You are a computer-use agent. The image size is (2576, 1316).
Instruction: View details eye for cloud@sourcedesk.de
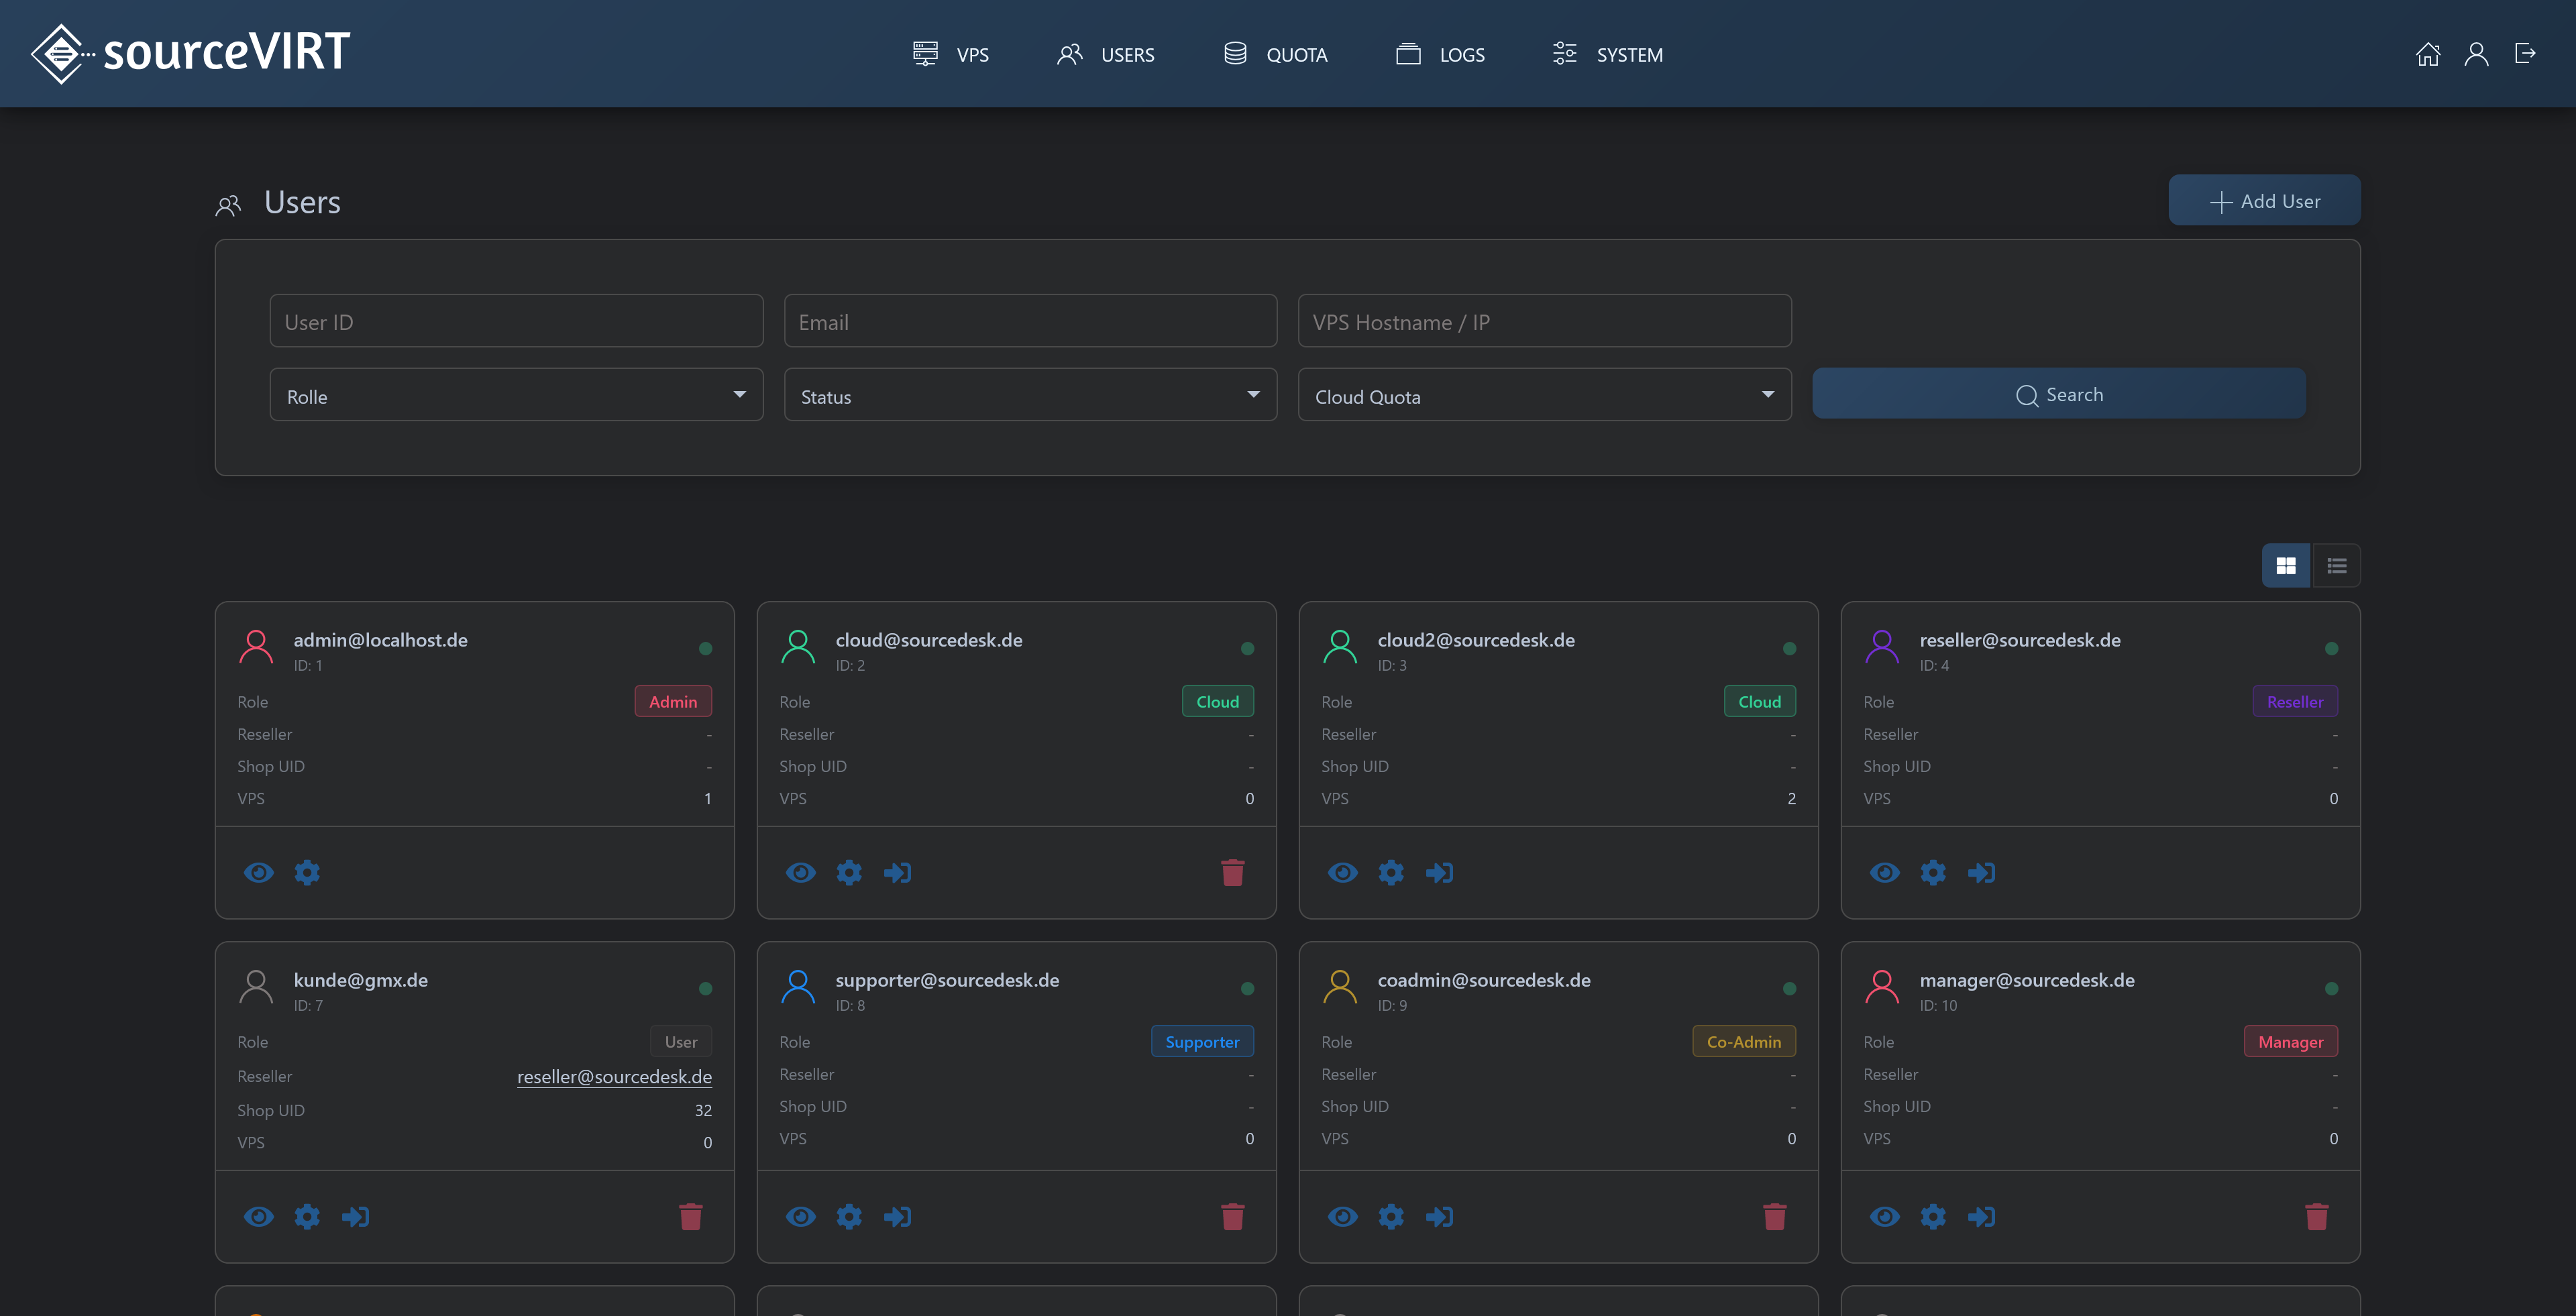point(801,872)
